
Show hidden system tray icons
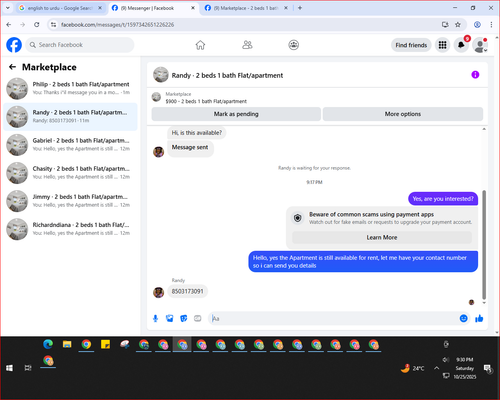436,368
